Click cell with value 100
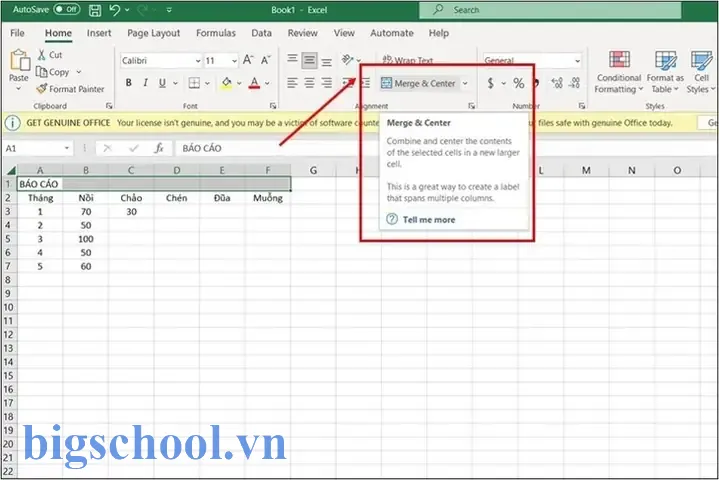This screenshot has height=480, width=719. coord(86,239)
